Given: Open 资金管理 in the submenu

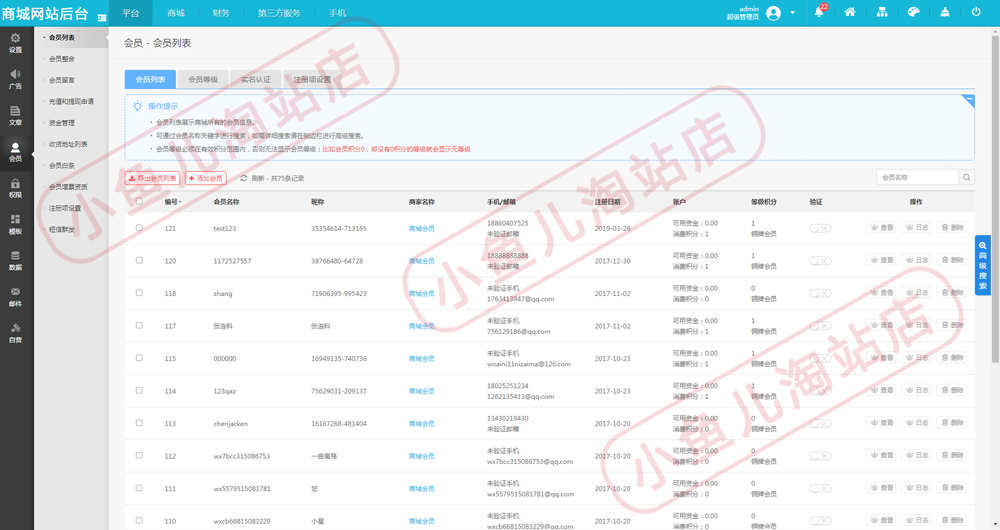Looking at the screenshot, I should [62, 122].
